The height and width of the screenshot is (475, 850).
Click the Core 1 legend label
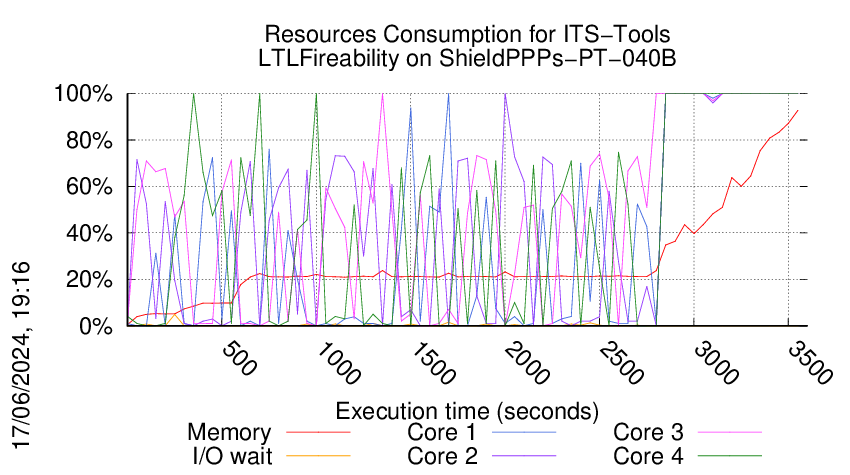441,432
